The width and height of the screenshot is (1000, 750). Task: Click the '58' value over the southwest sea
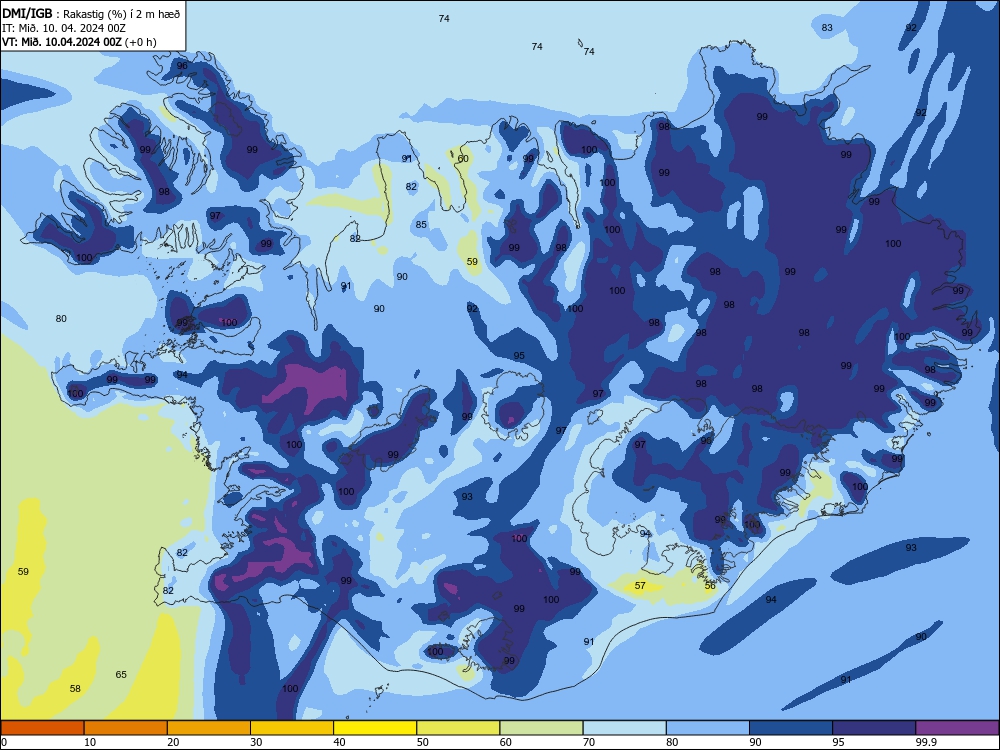pos(75,688)
